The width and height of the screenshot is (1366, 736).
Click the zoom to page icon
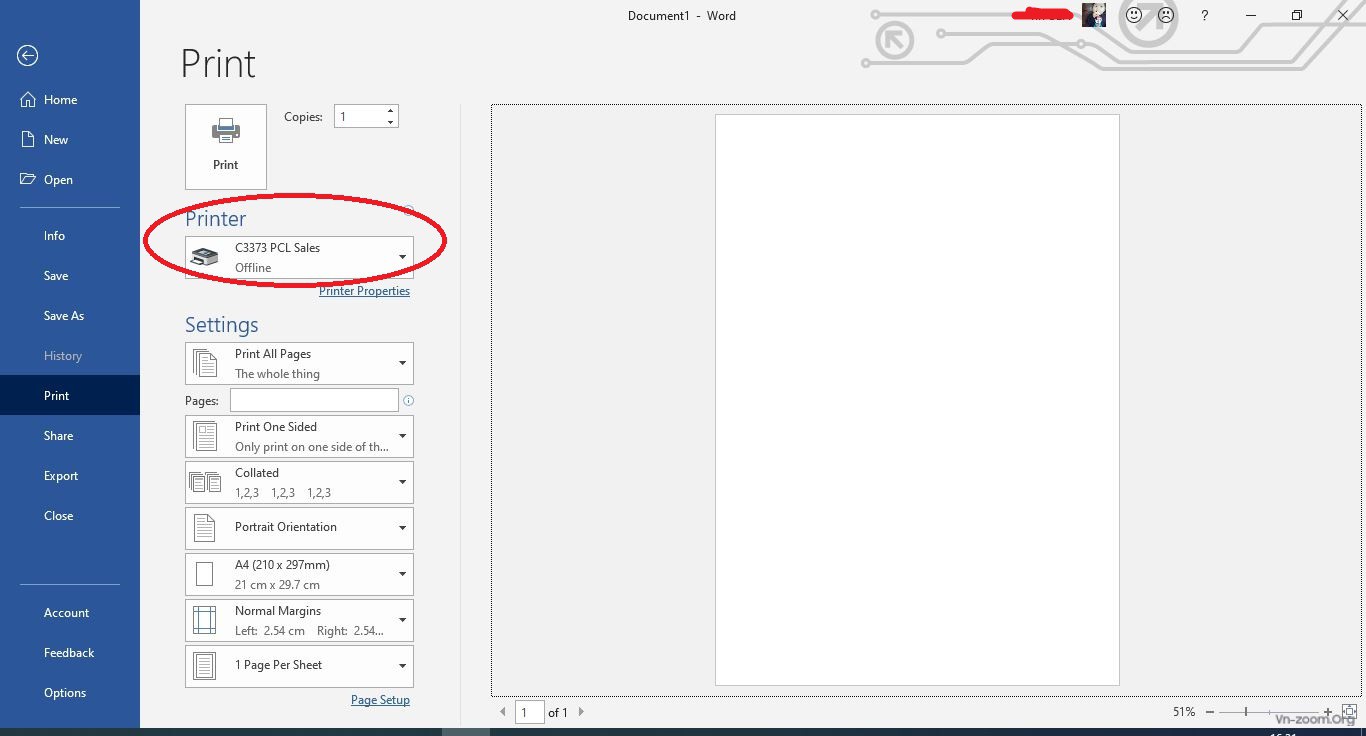point(1348,712)
